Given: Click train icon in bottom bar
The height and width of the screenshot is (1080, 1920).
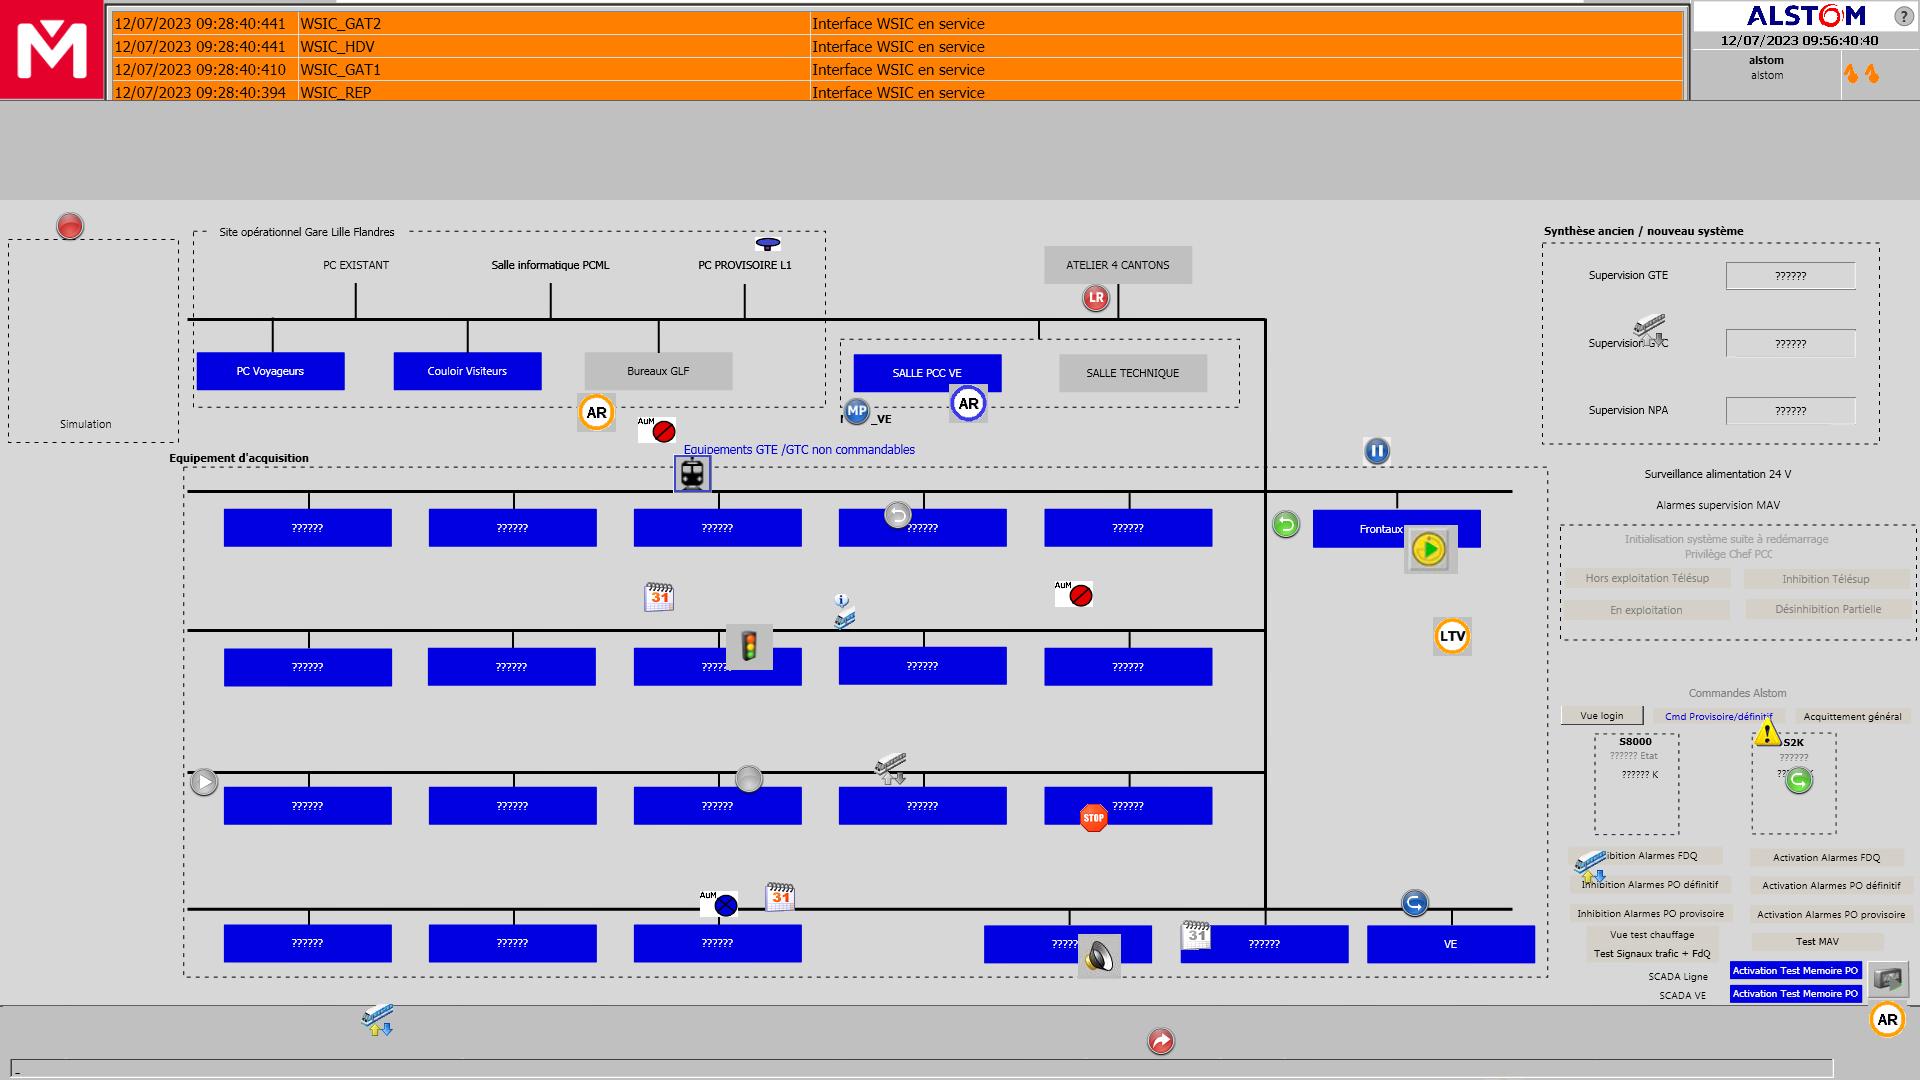Looking at the screenshot, I should [377, 1019].
